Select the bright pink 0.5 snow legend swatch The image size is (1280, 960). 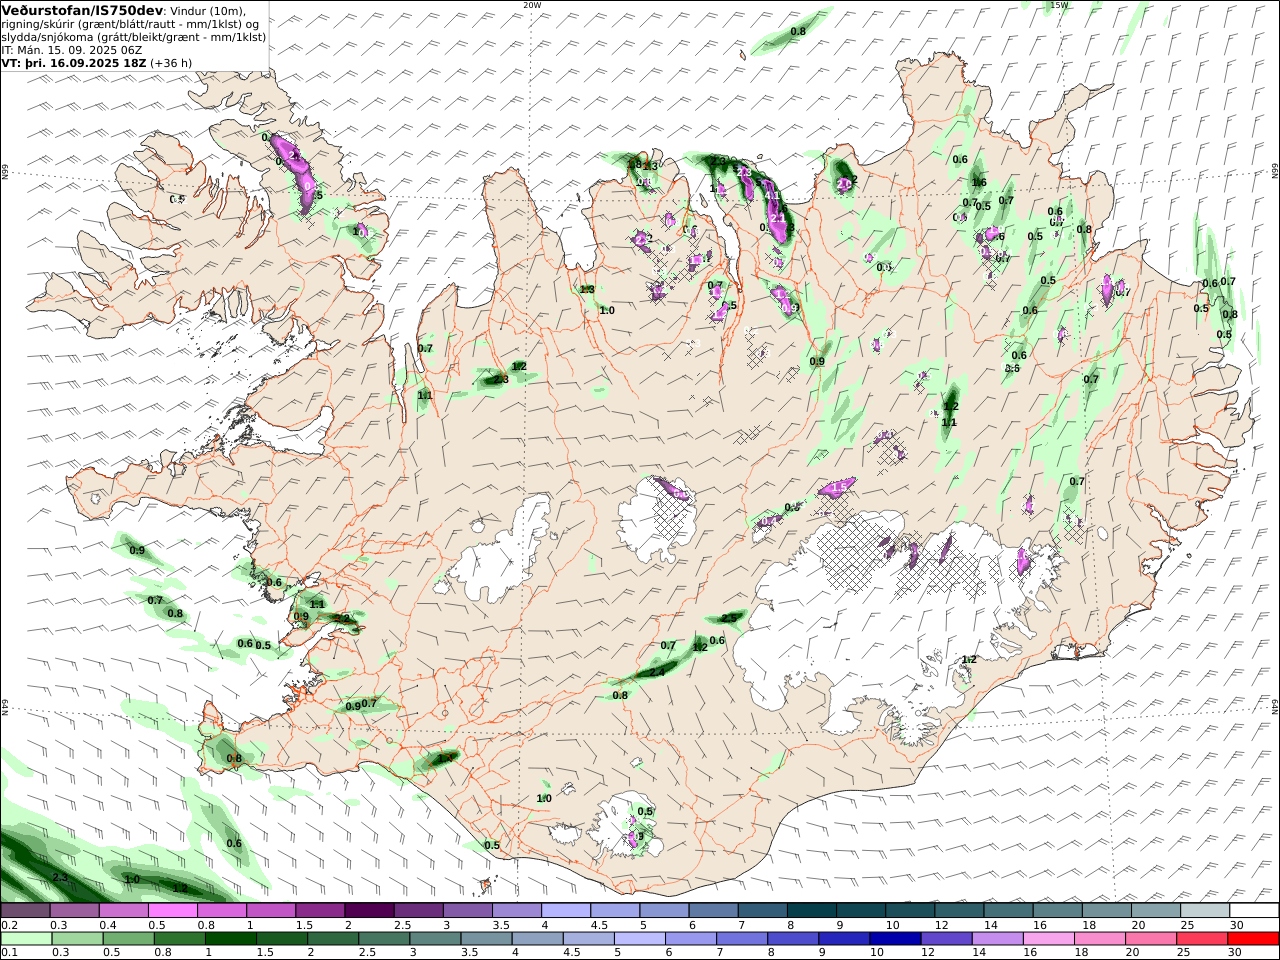coord(174,911)
